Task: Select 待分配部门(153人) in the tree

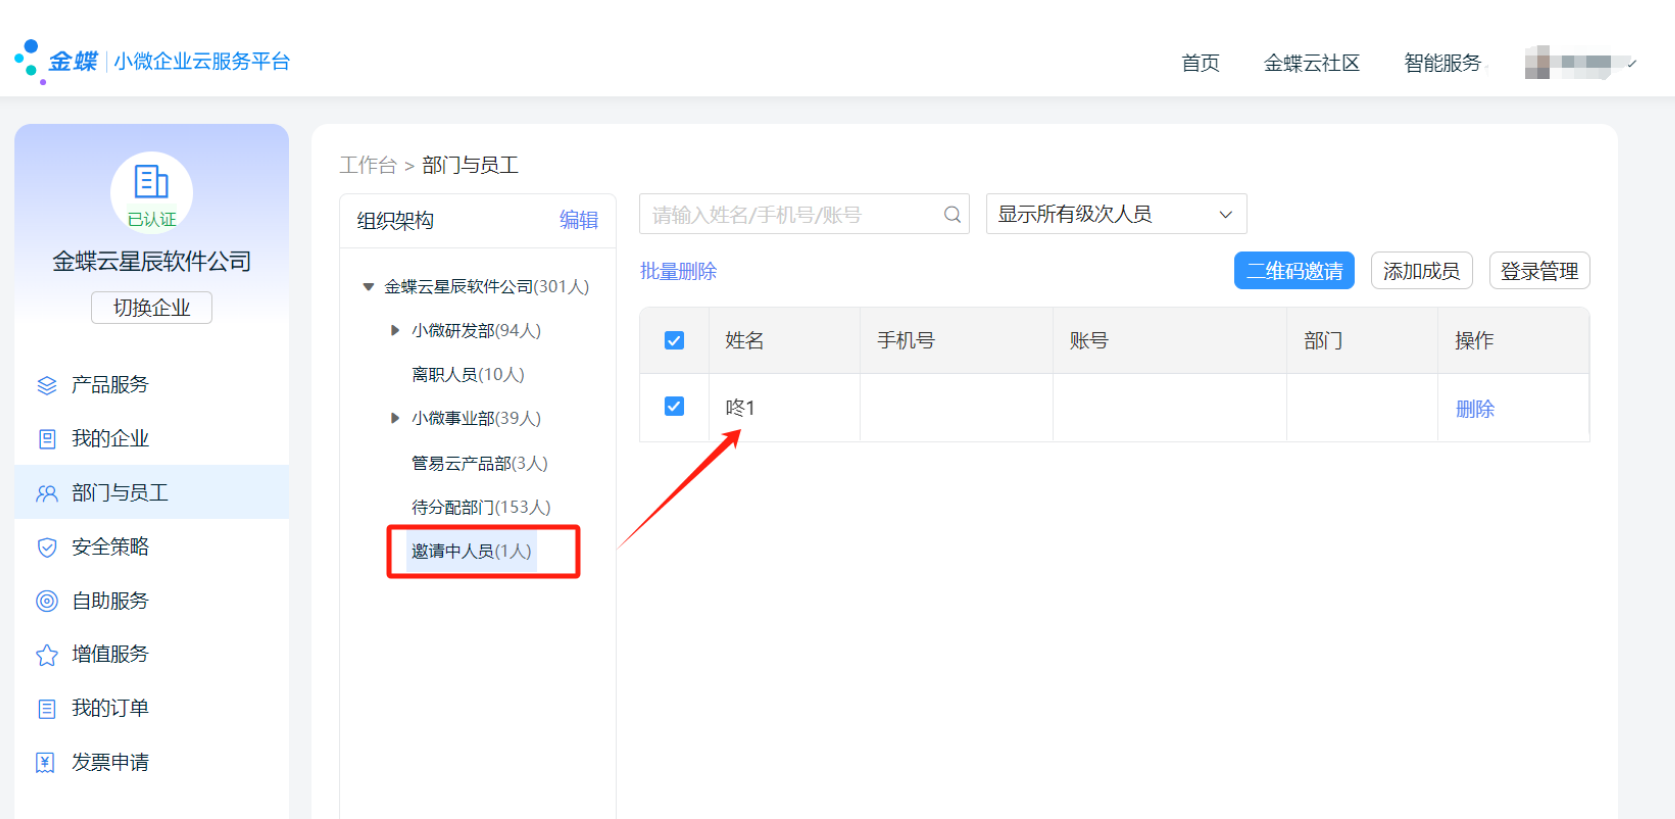Action: point(481,507)
